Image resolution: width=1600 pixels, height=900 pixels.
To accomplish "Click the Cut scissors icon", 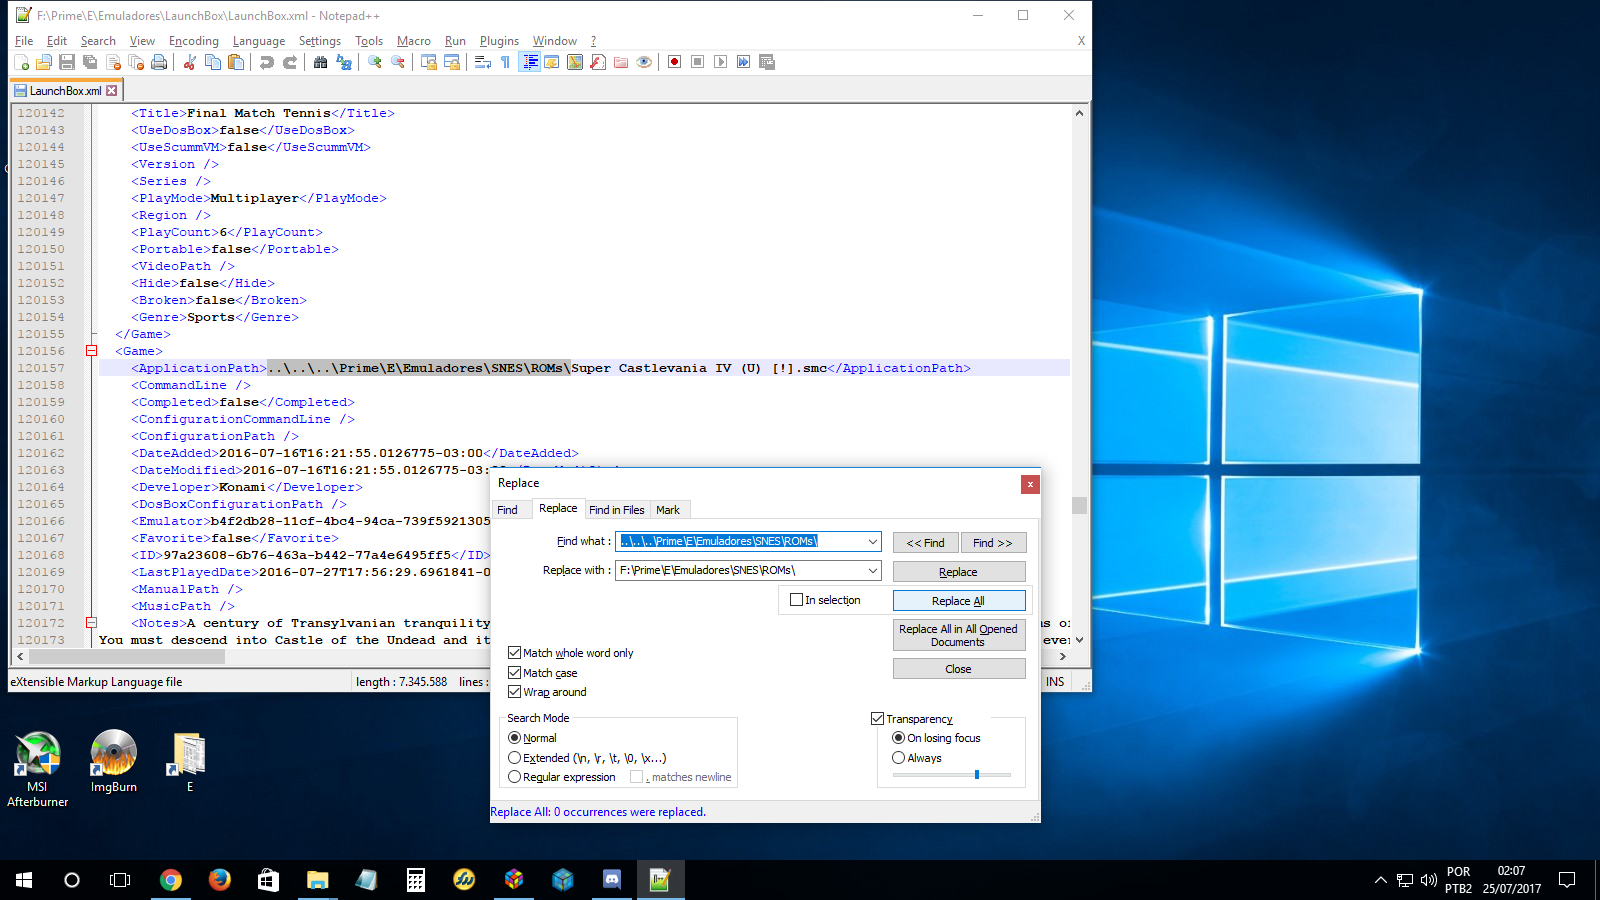I will tap(189, 62).
